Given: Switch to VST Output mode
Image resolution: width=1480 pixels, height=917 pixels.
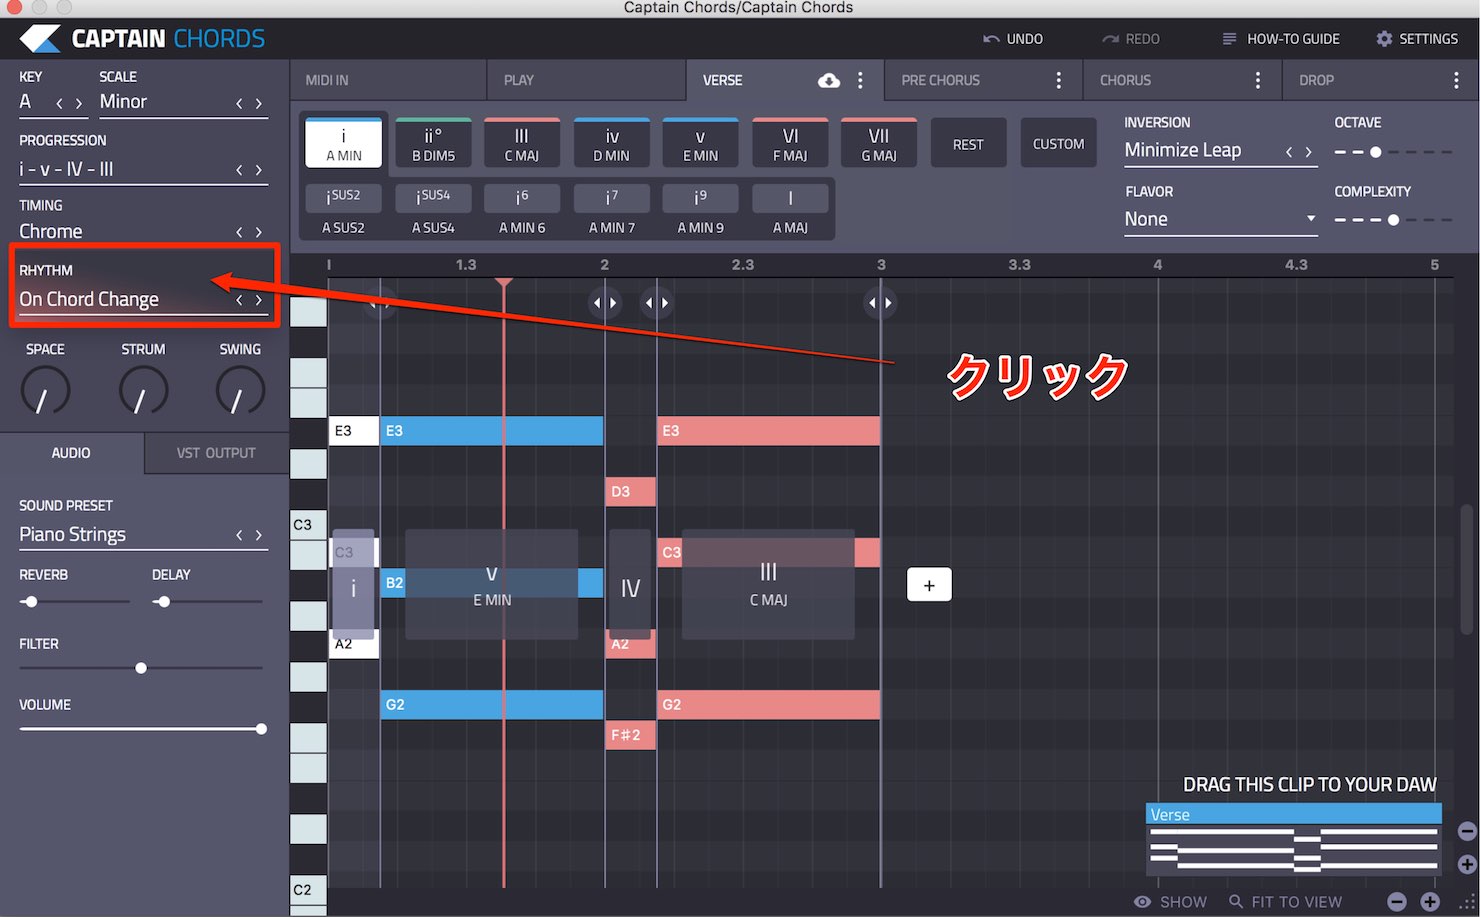Looking at the screenshot, I should [216, 453].
